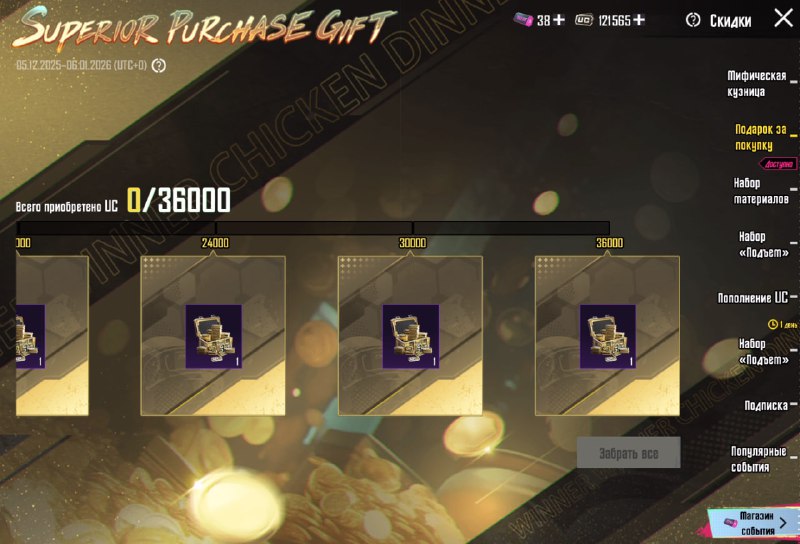Select the 30000 UC crate reward
Image resolution: width=800 pixels, height=544 pixels.
(411, 336)
